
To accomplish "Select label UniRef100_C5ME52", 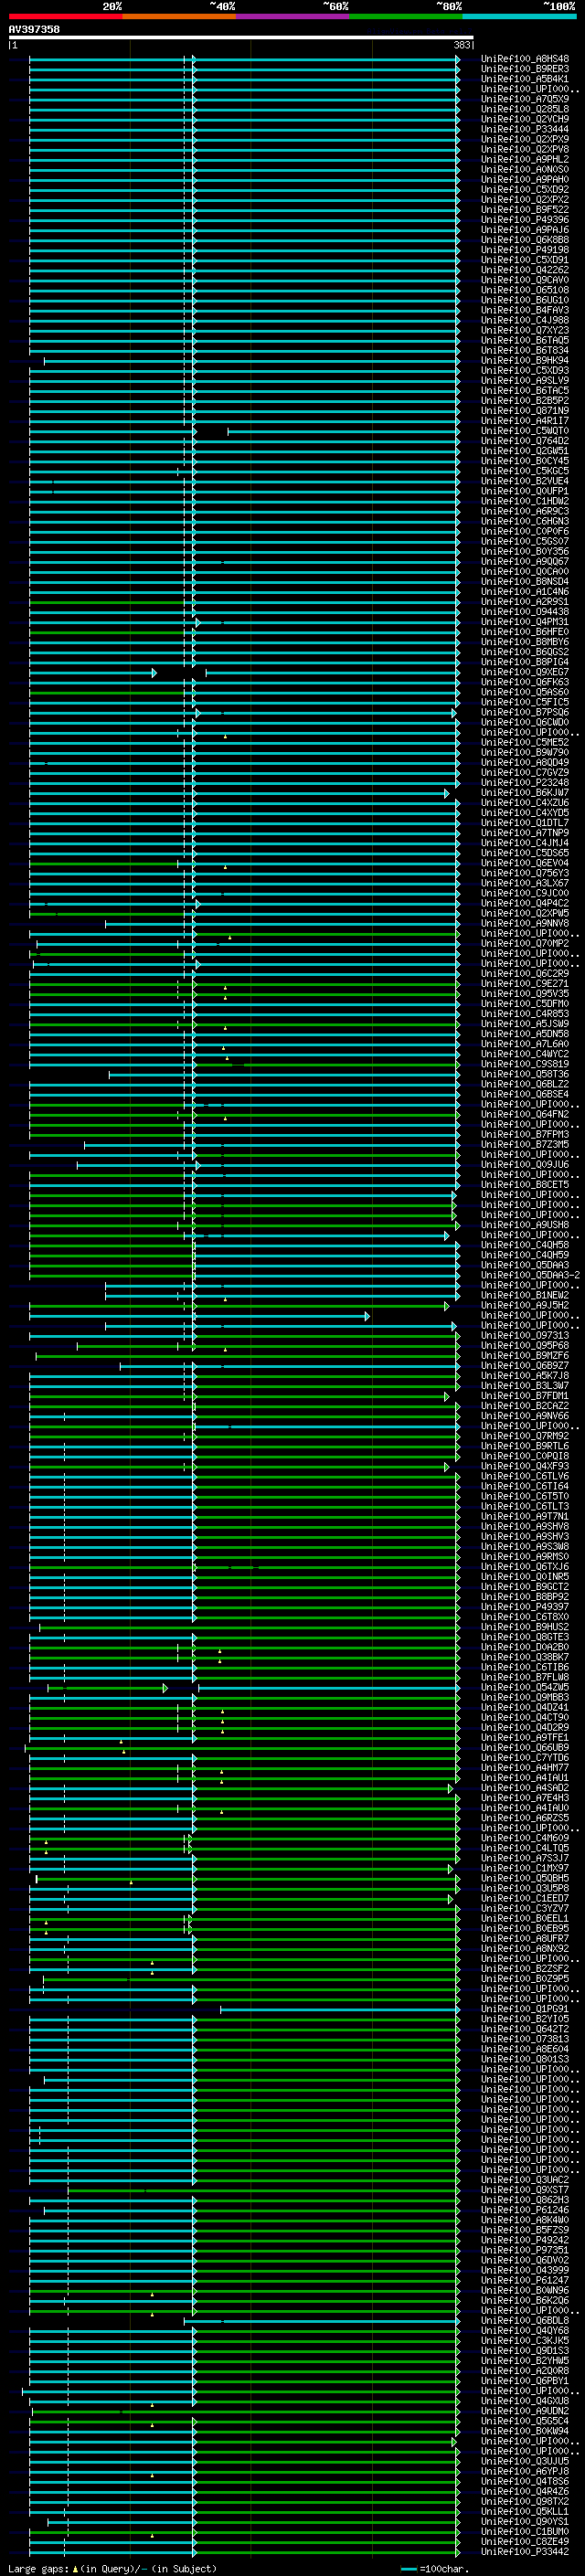I will 525,742.
